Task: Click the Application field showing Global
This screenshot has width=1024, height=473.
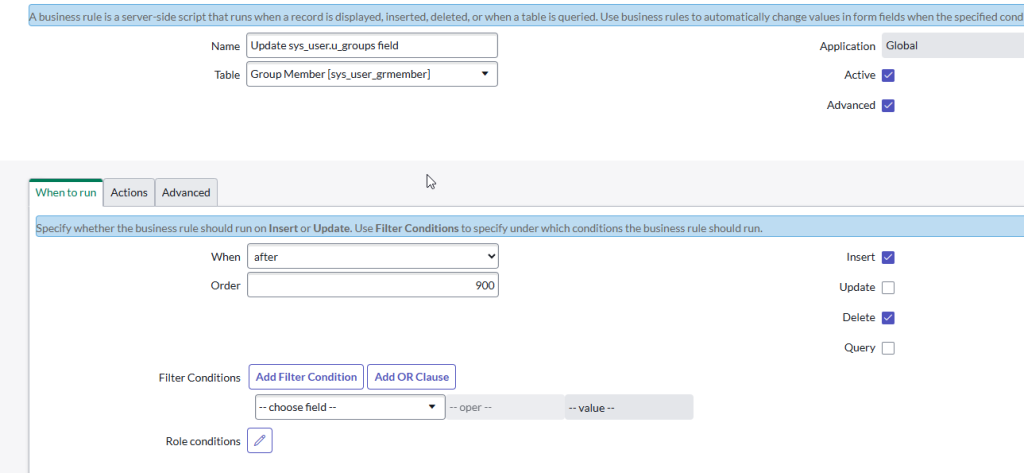Action: 950,46
